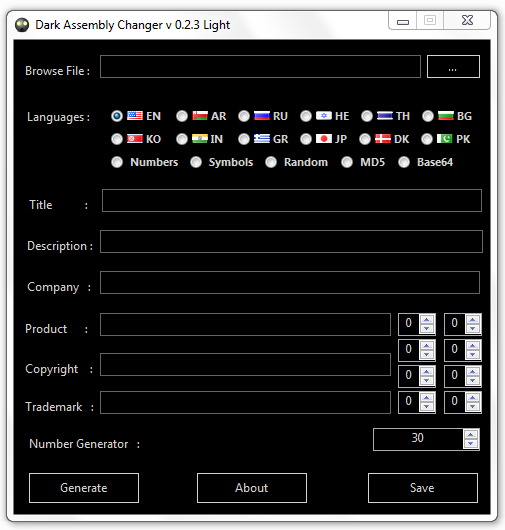Viewport: 505px width, 530px height.
Task: Focus the Title text field
Action: [292, 200]
